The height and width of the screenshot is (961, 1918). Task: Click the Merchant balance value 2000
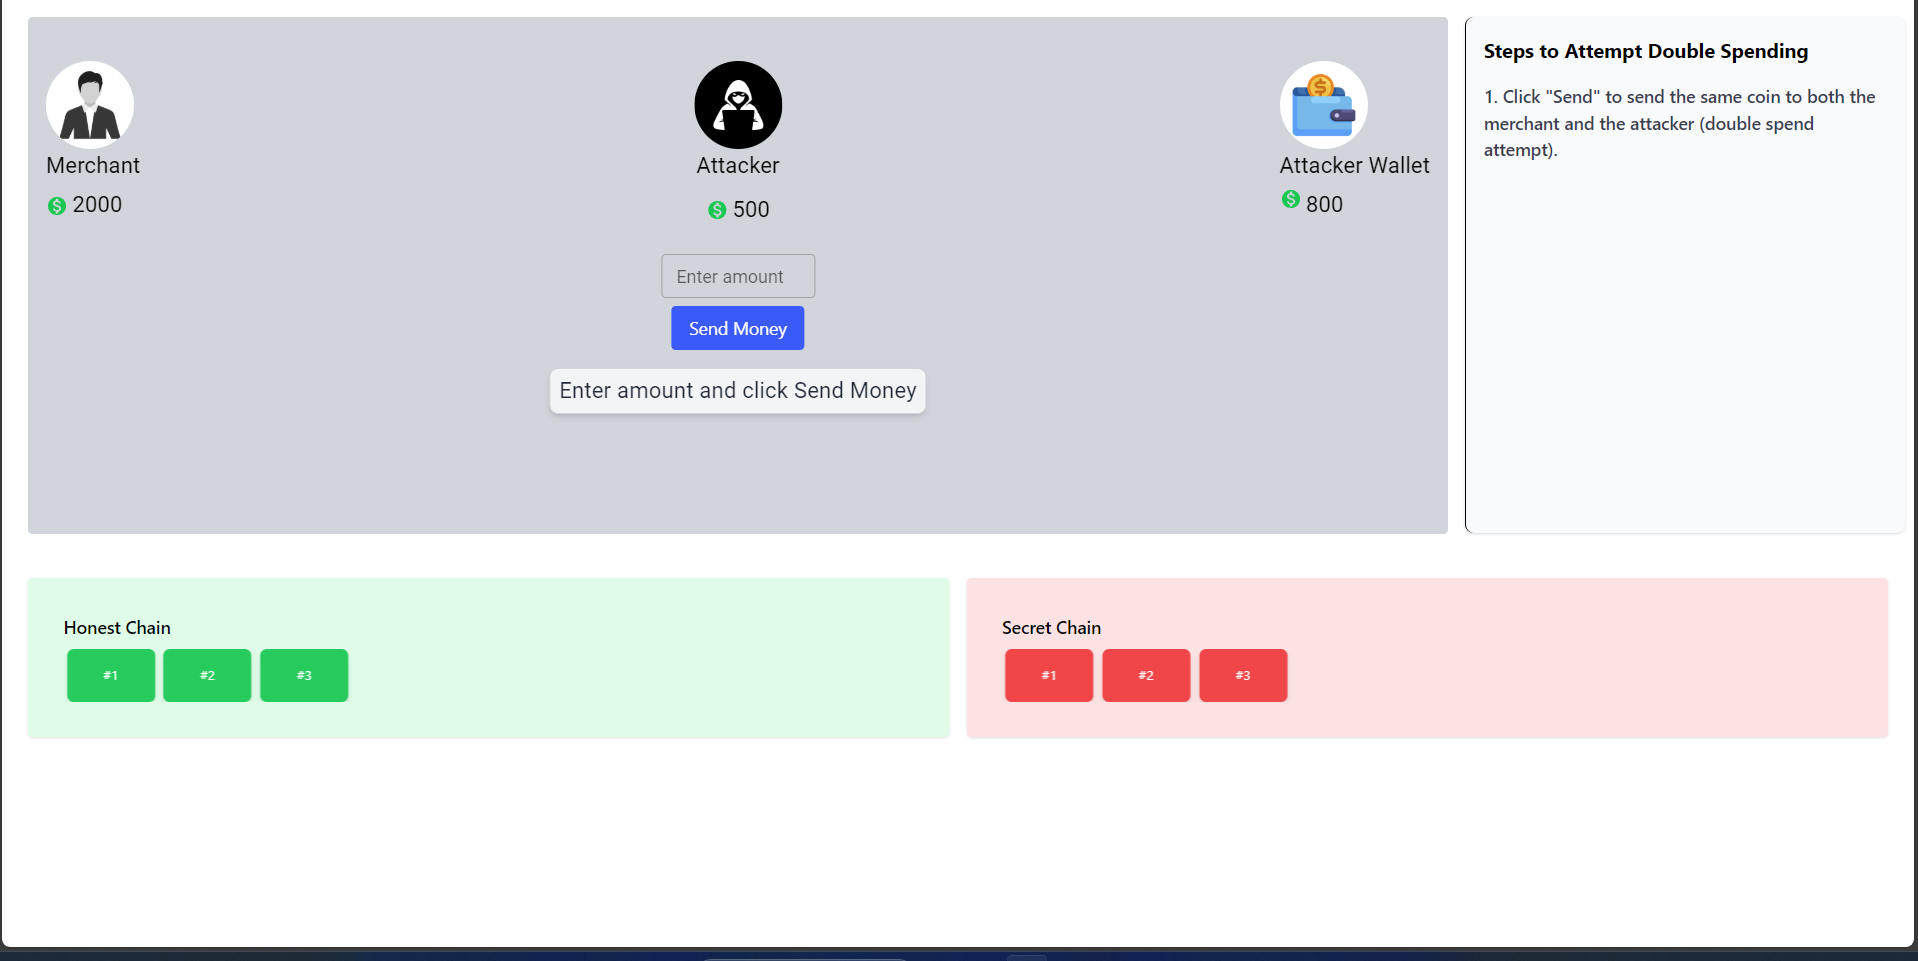coord(97,205)
